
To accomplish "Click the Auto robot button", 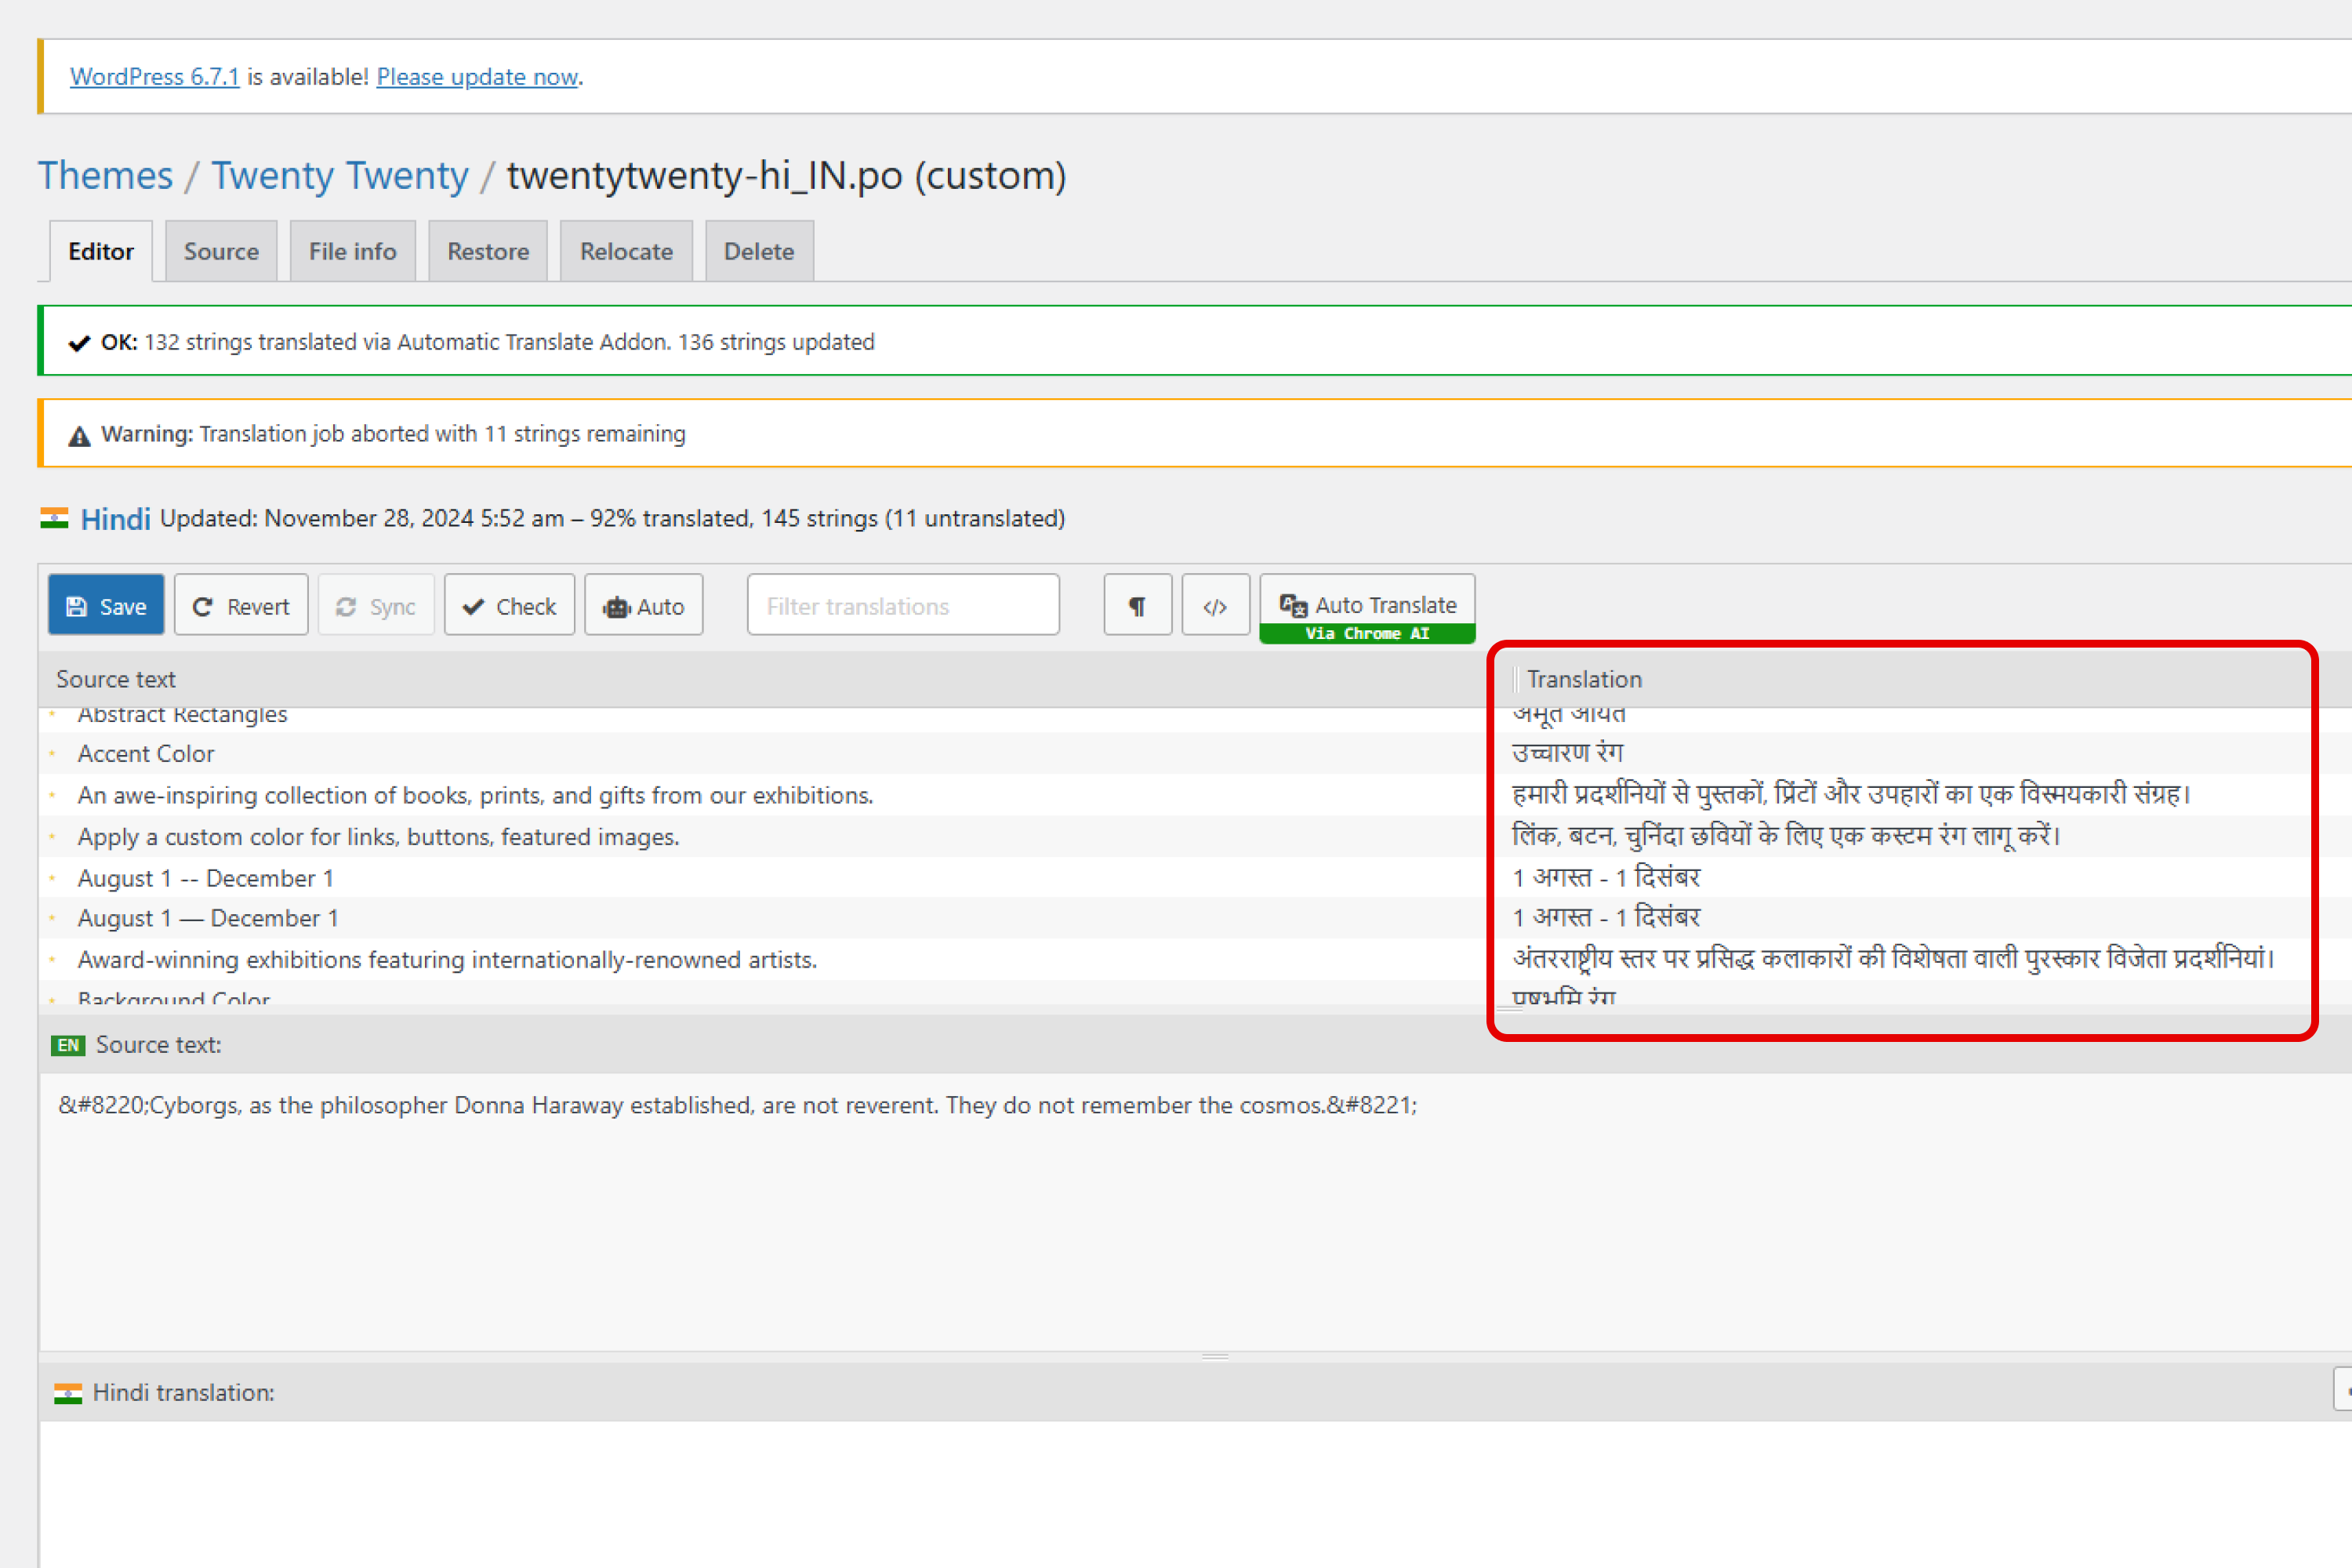I will pos(643,606).
